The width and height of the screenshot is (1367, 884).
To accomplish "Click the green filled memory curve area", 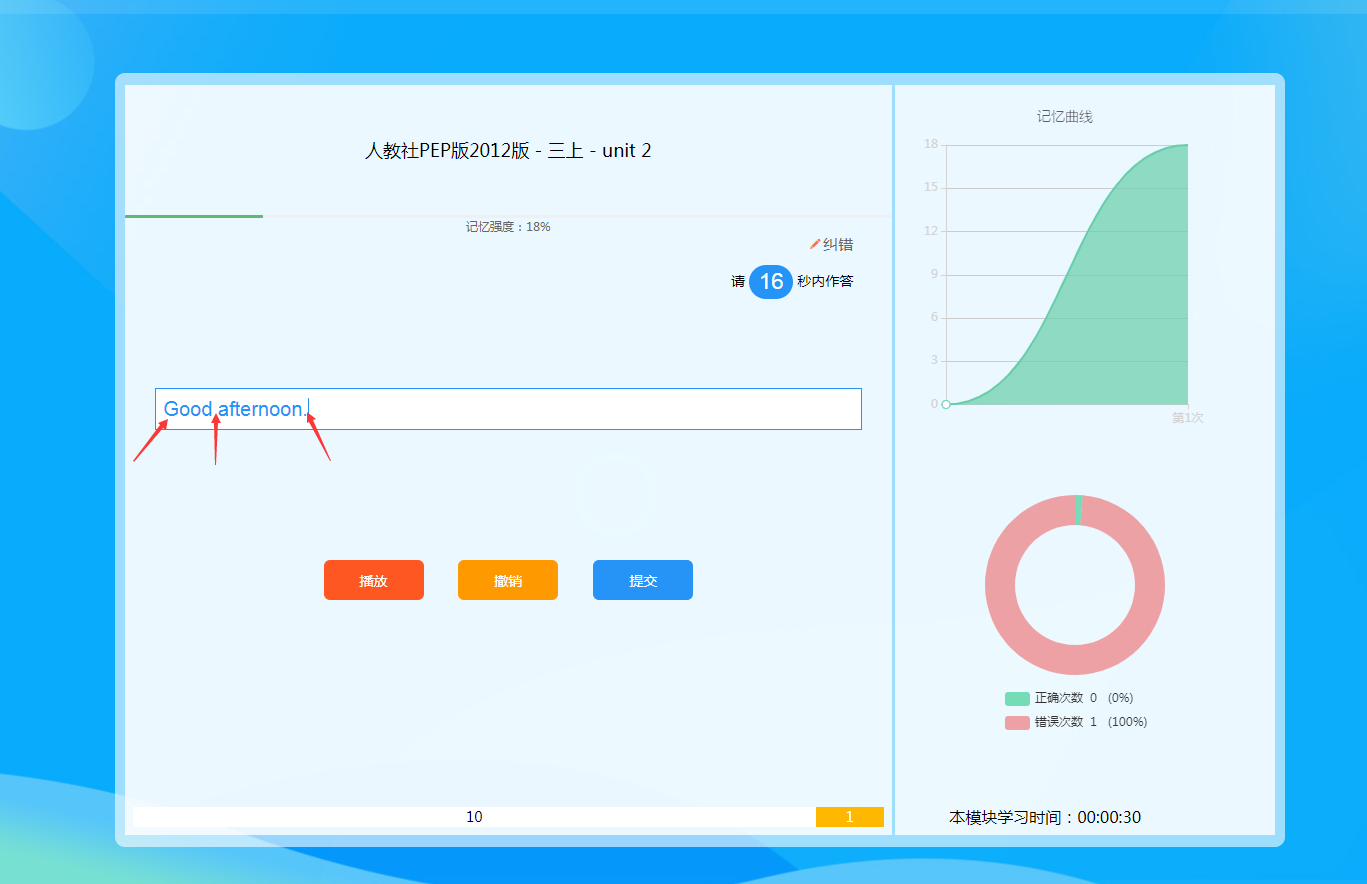I will [x=1130, y=320].
